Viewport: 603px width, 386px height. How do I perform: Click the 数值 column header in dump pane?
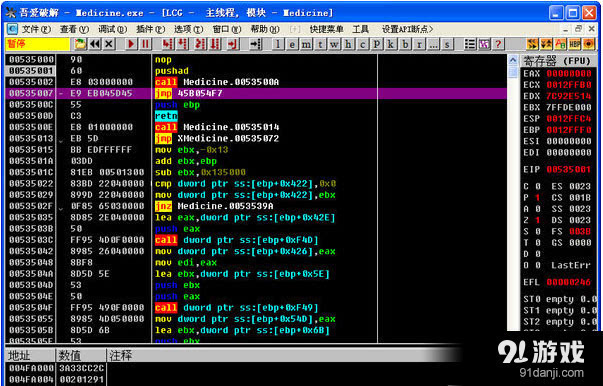click(x=81, y=356)
